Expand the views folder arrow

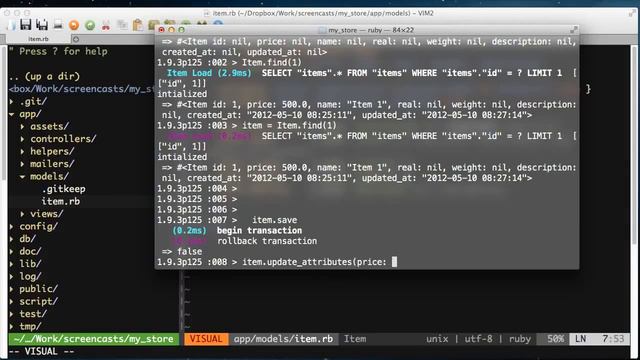point(22,214)
